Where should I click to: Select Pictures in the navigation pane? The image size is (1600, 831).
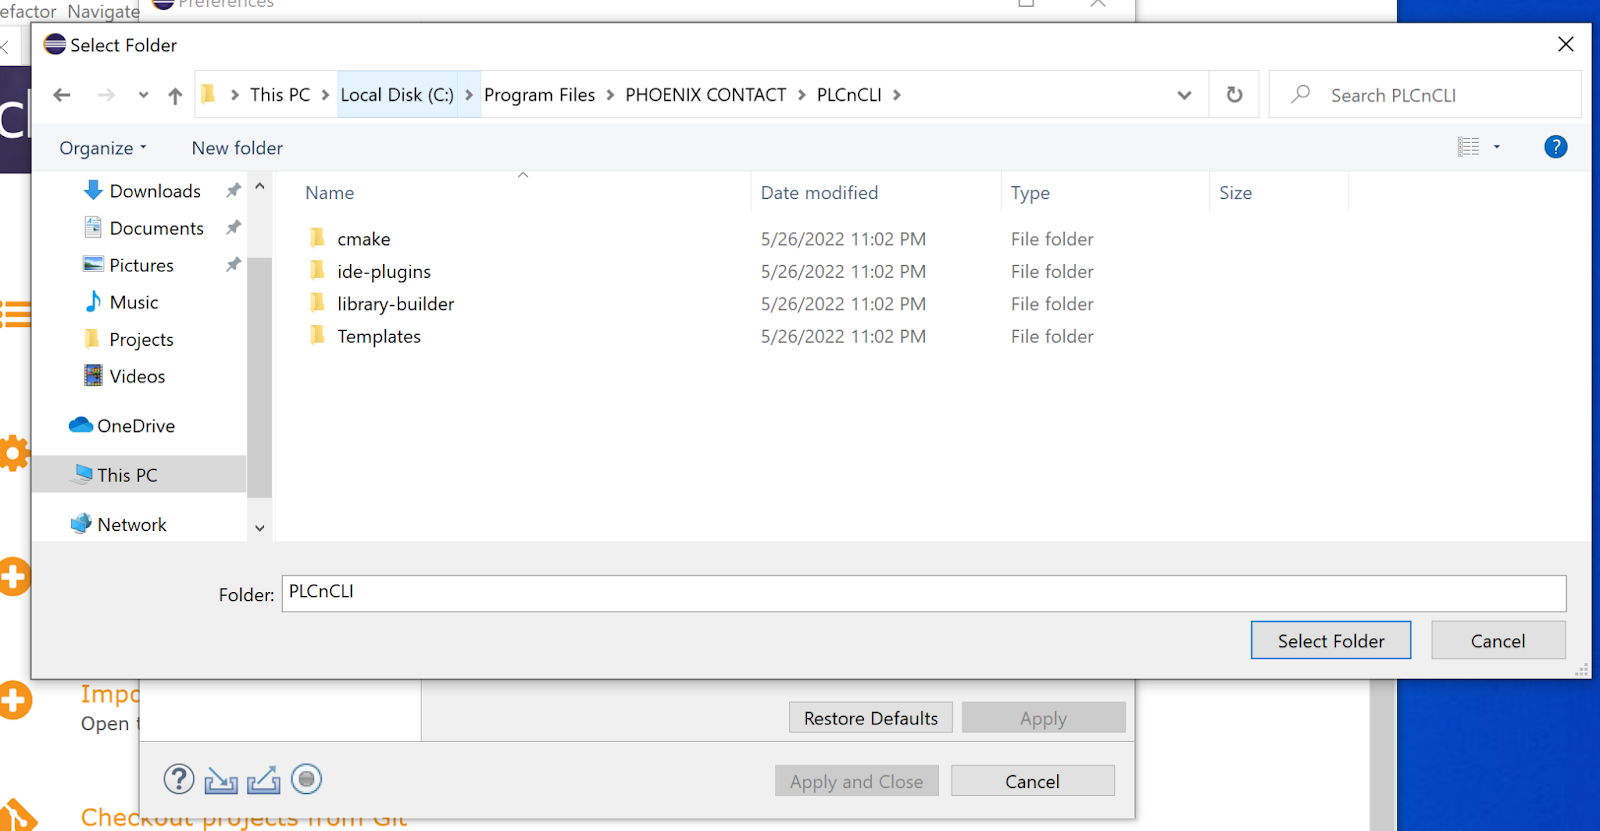coord(141,265)
